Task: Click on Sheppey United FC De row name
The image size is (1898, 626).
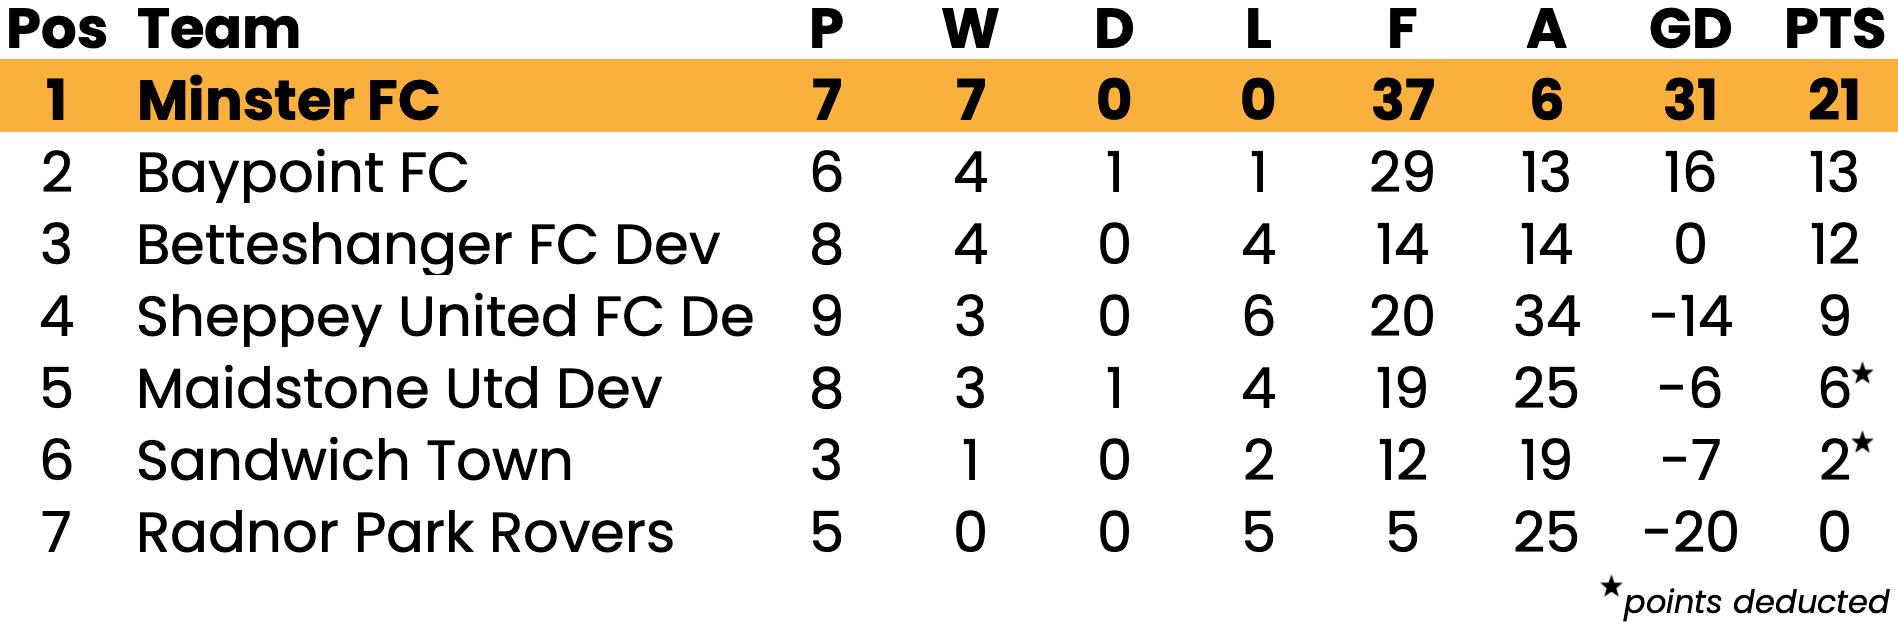Action: pyautogui.click(x=445, y=317)
